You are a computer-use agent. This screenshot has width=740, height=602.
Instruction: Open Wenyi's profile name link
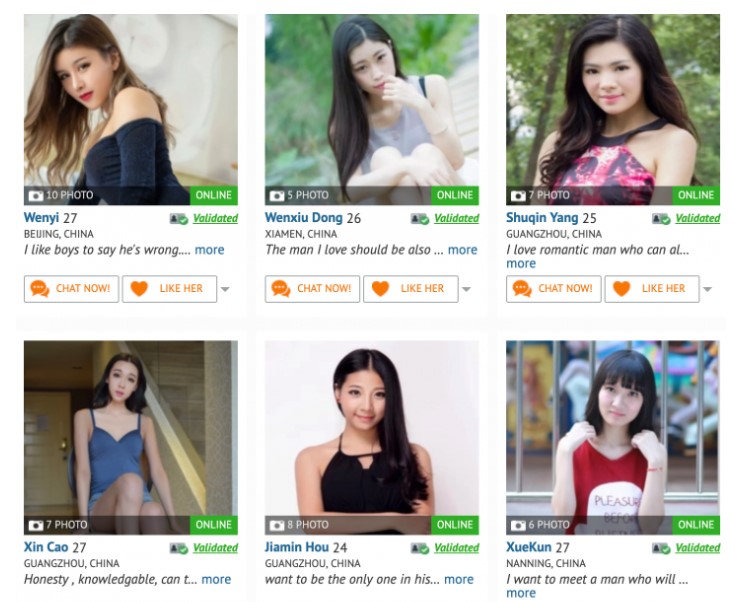(x=41, y=217)
